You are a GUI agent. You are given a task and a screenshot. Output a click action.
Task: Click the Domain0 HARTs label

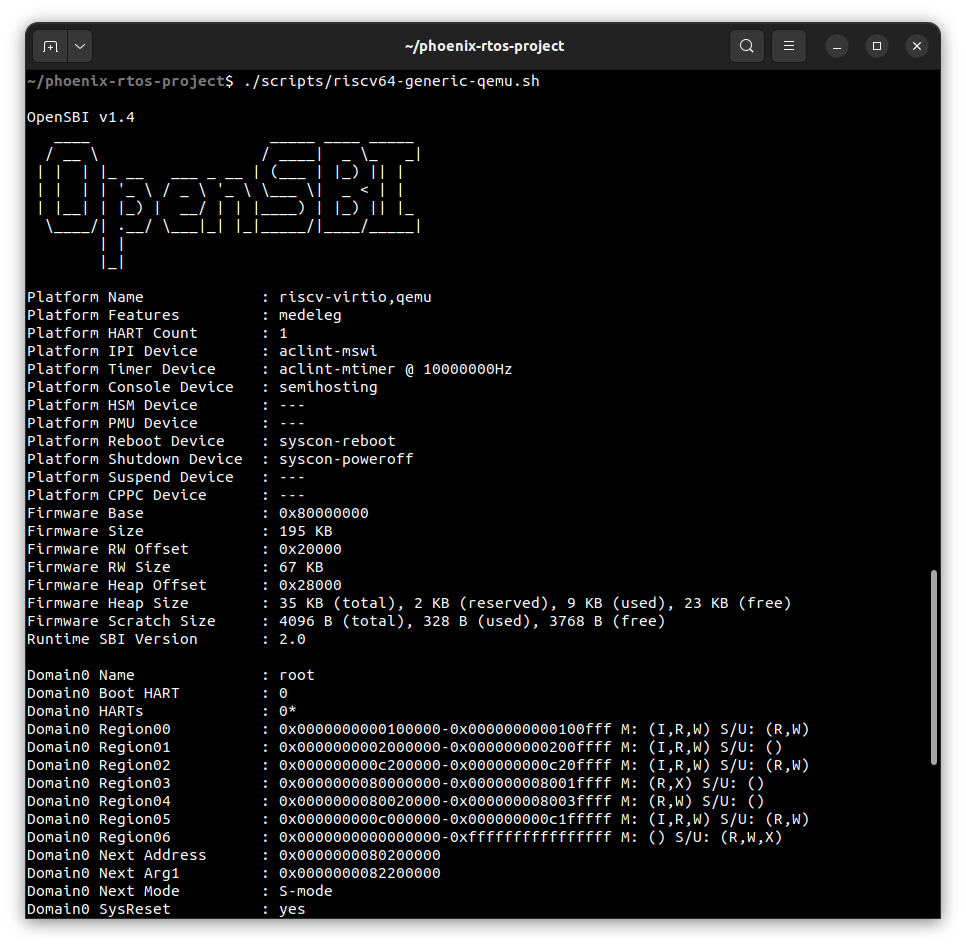click(85, 711)
